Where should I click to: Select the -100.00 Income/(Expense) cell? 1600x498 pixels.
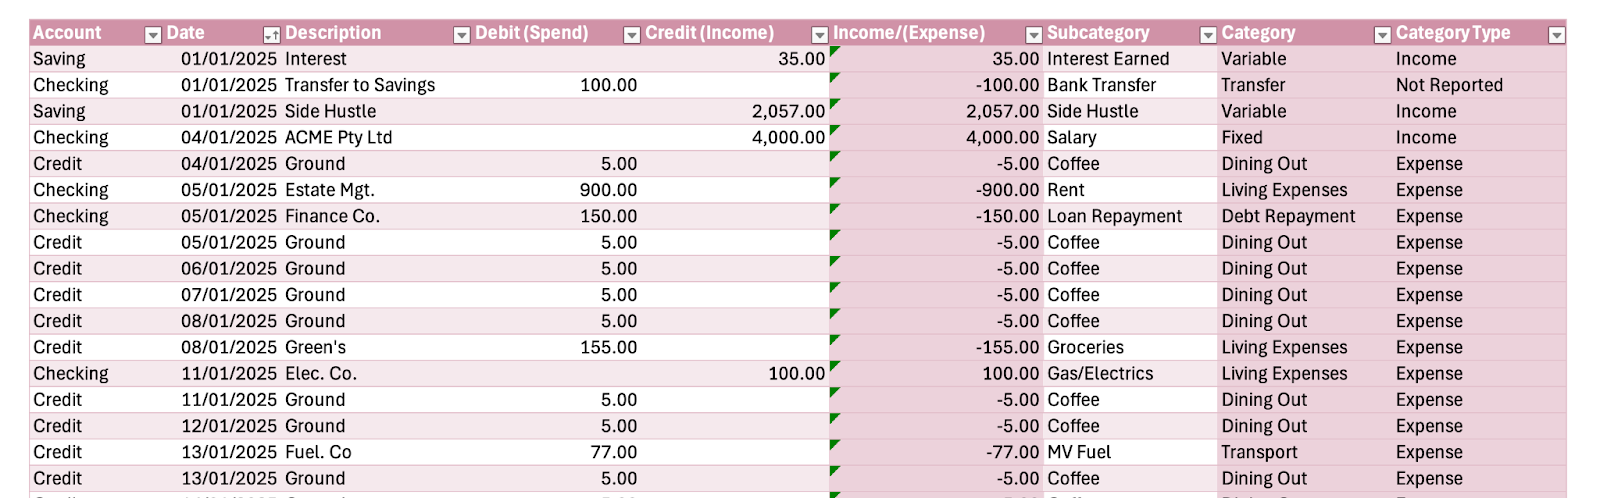(937, 85)
